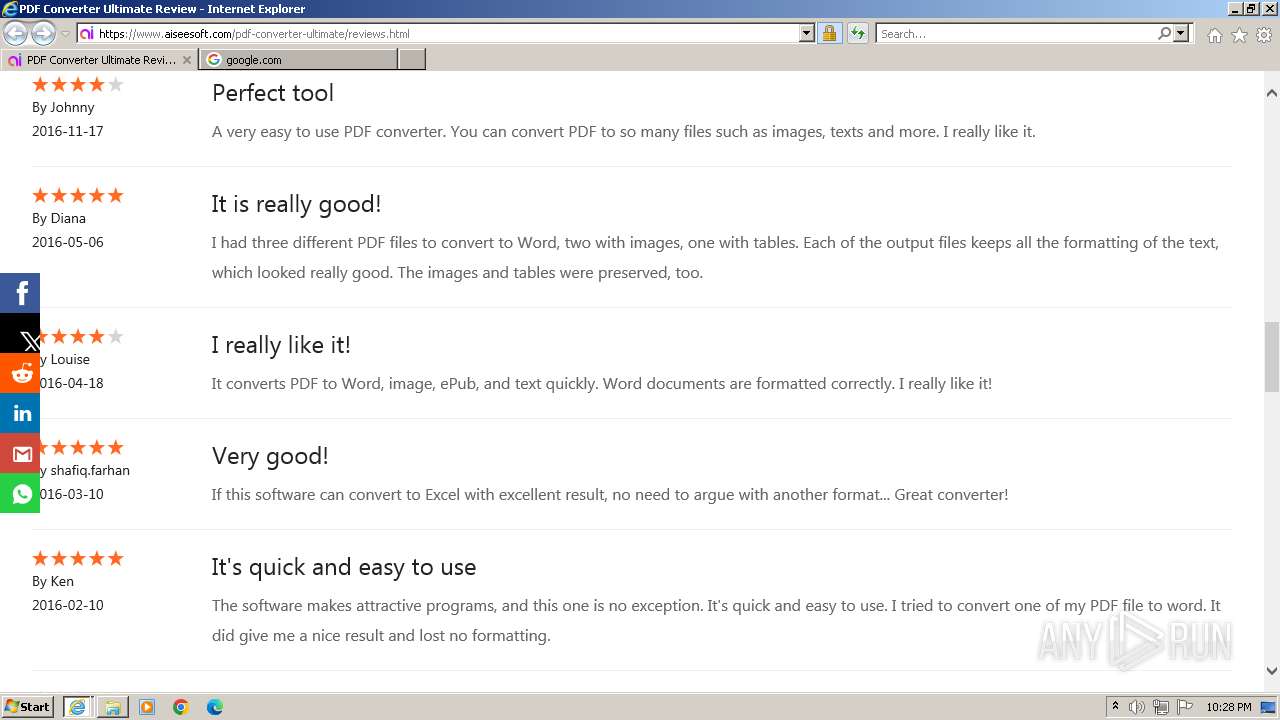Open the Action Center flag icon

click(1185, 707)
